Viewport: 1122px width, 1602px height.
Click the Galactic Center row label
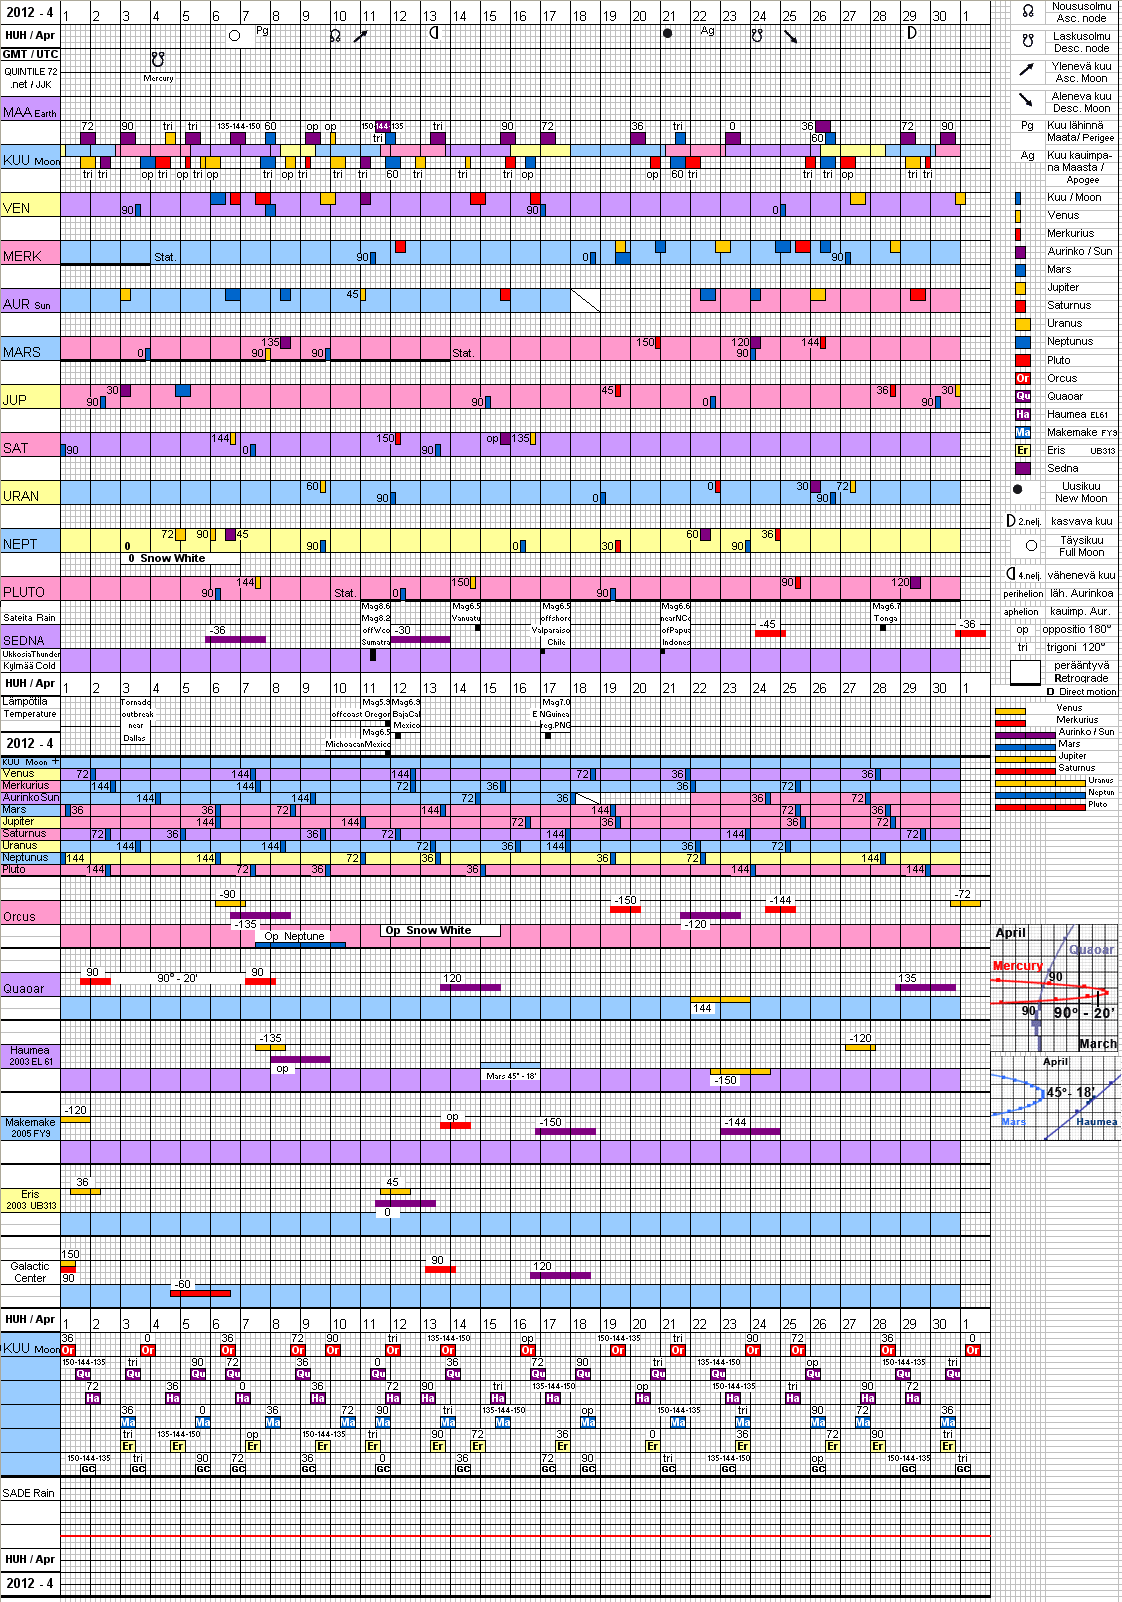coord(30,1272)
